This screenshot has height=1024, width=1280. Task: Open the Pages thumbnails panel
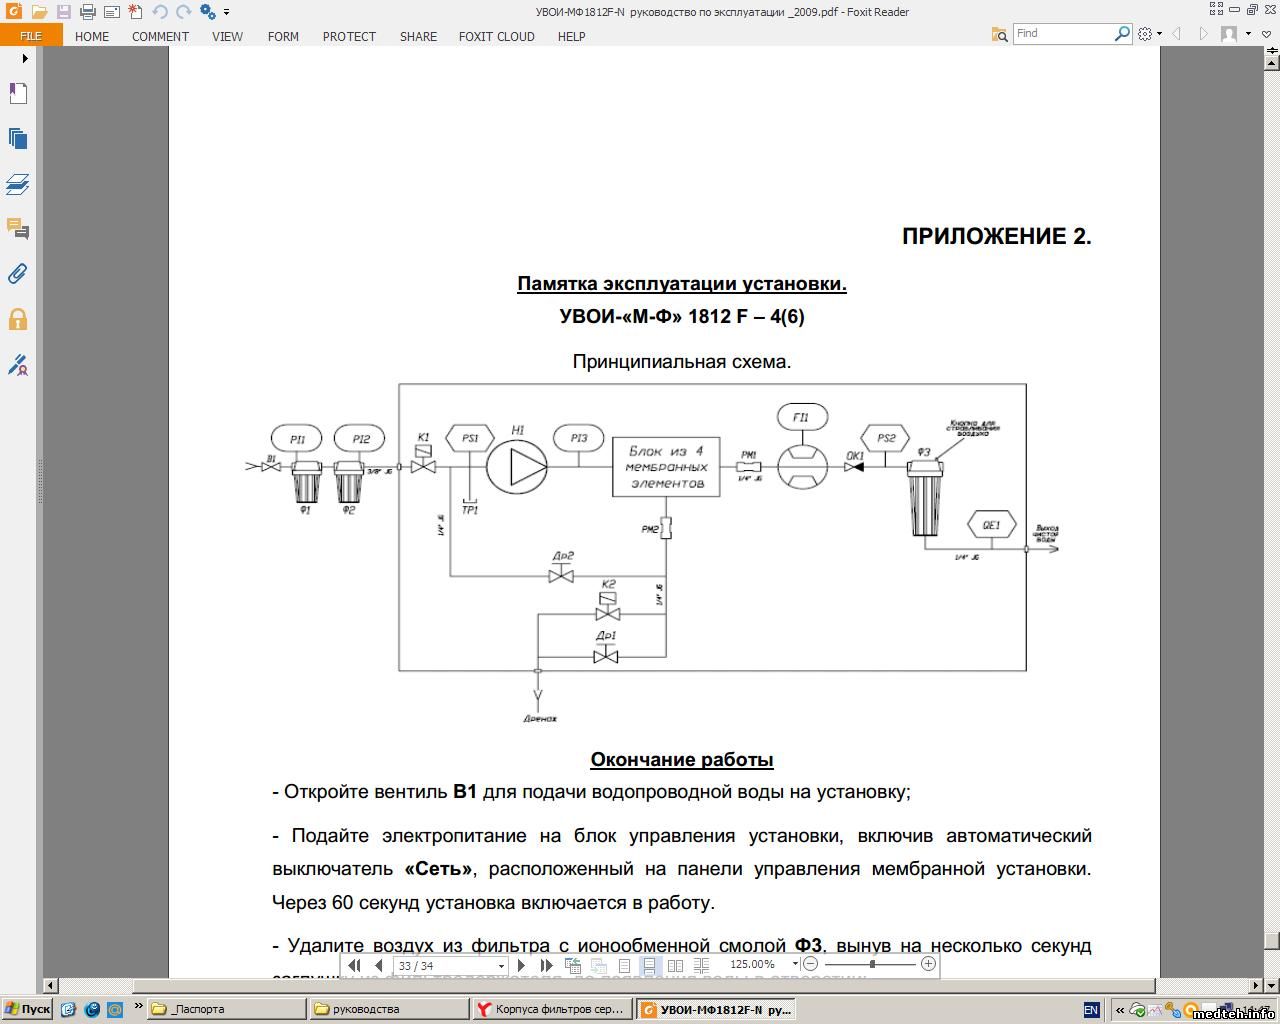17,139
